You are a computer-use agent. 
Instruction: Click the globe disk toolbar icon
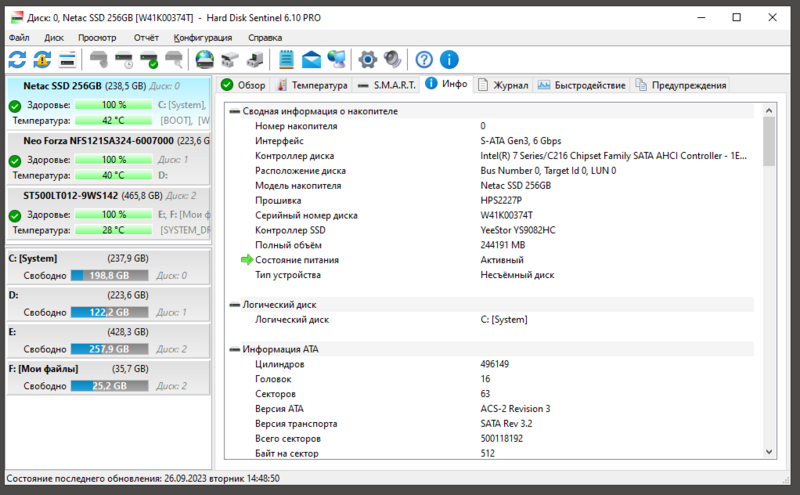205,59
